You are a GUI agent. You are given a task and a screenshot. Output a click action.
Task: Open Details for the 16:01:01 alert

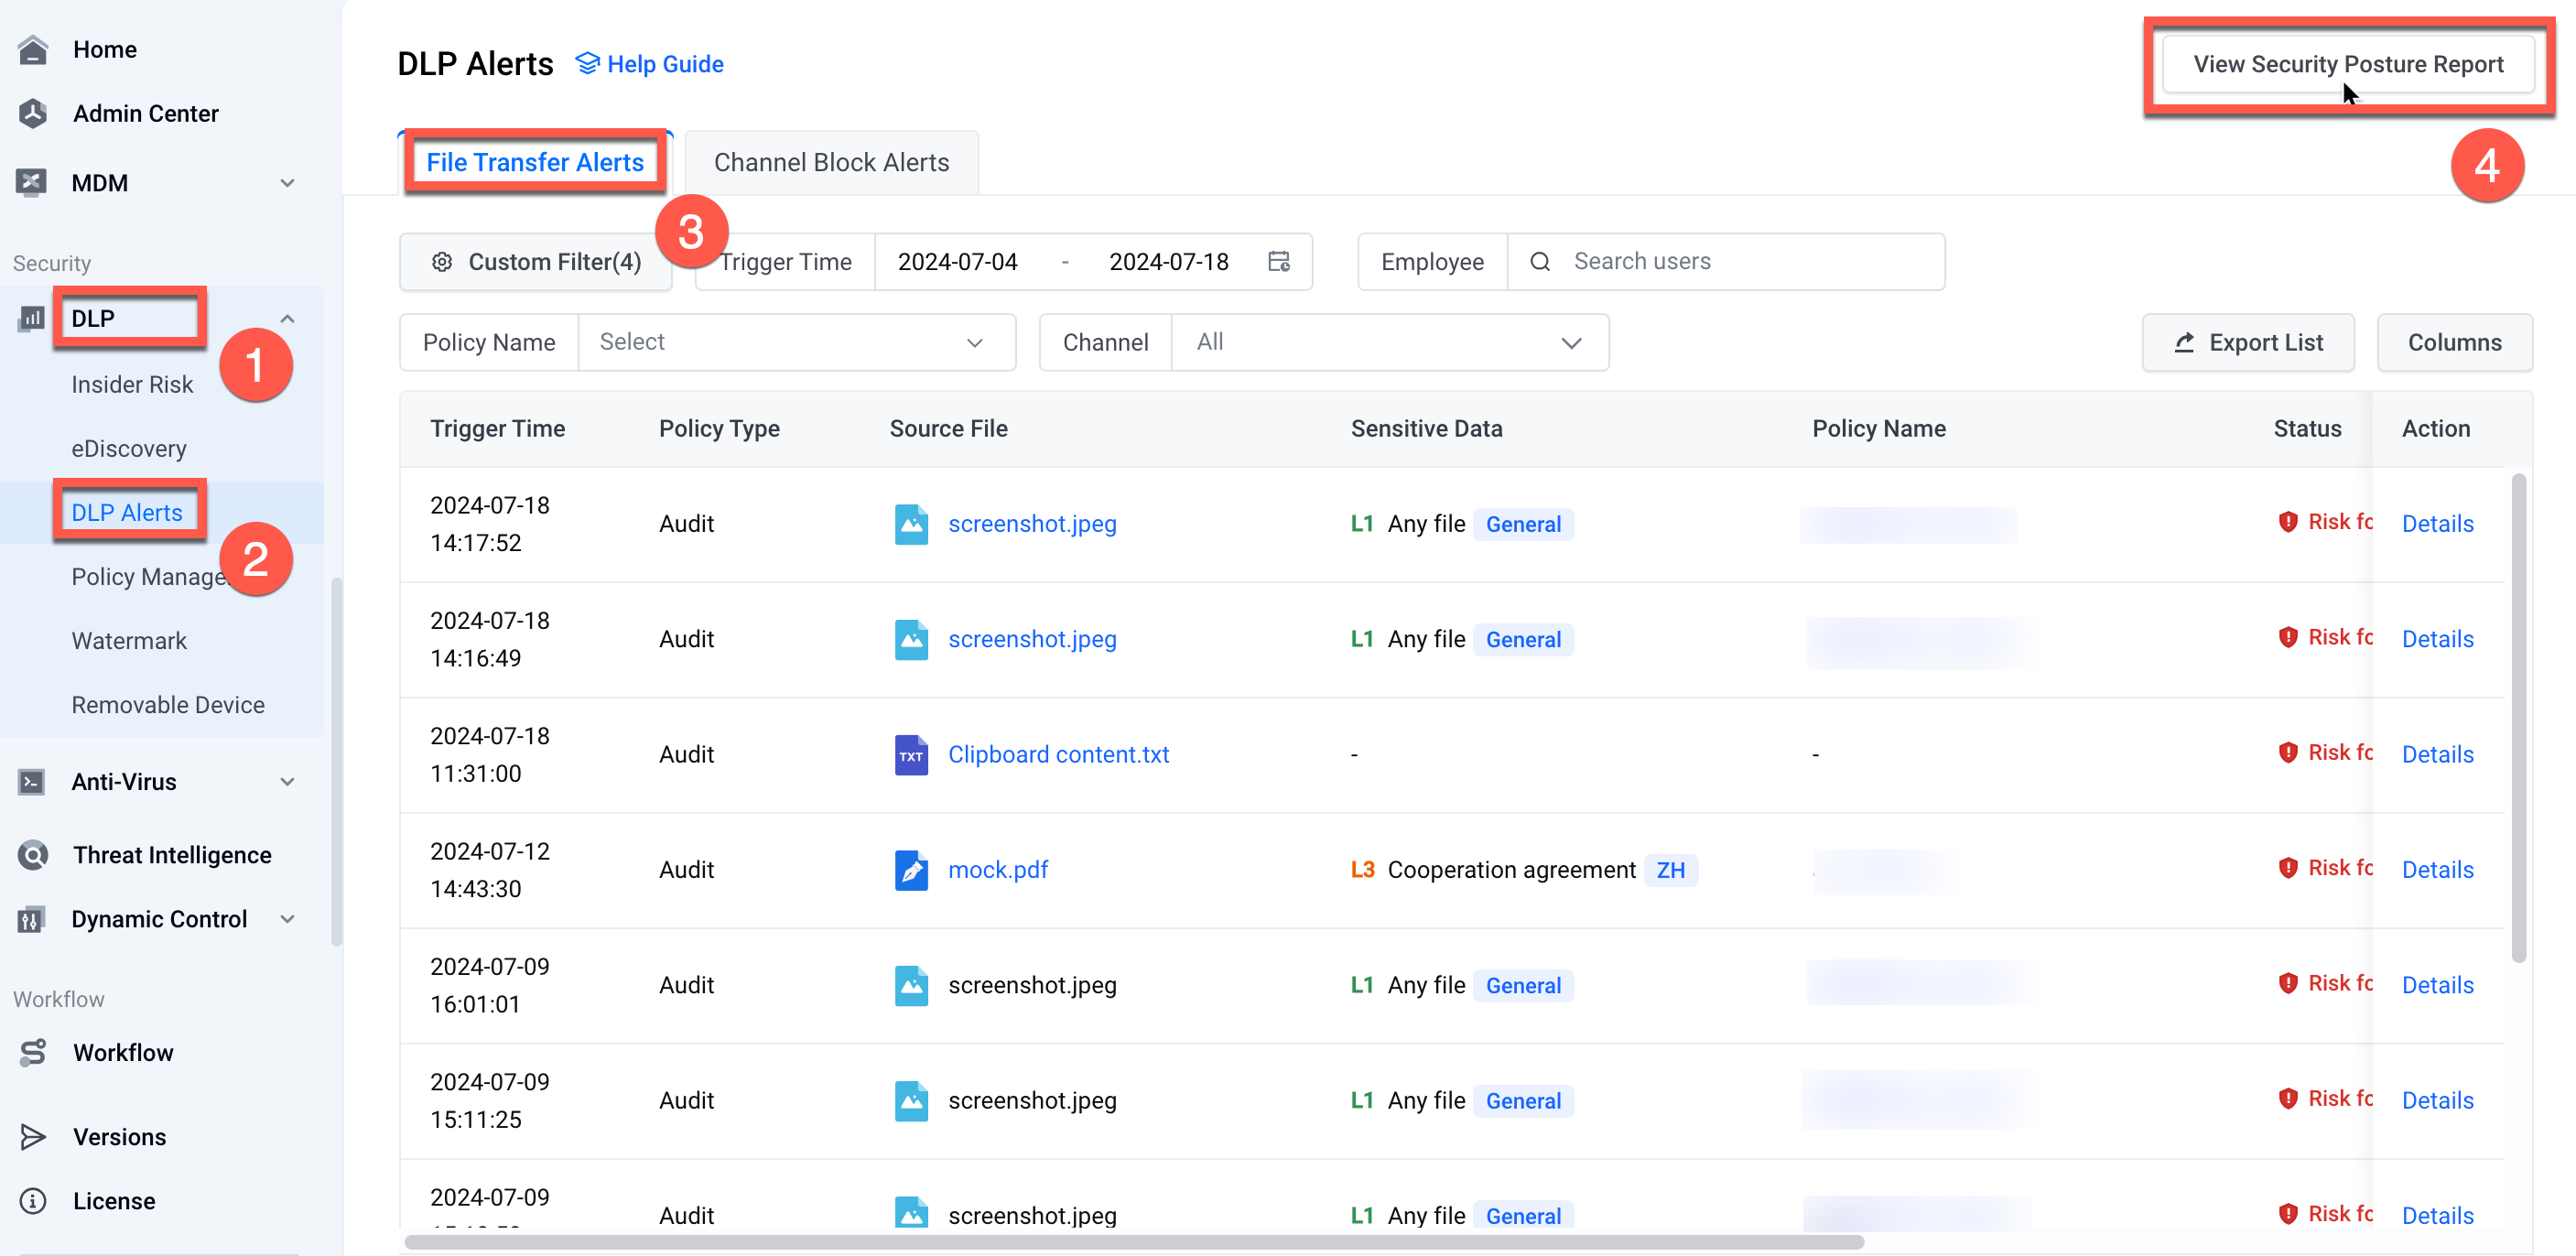(2437, 985)
